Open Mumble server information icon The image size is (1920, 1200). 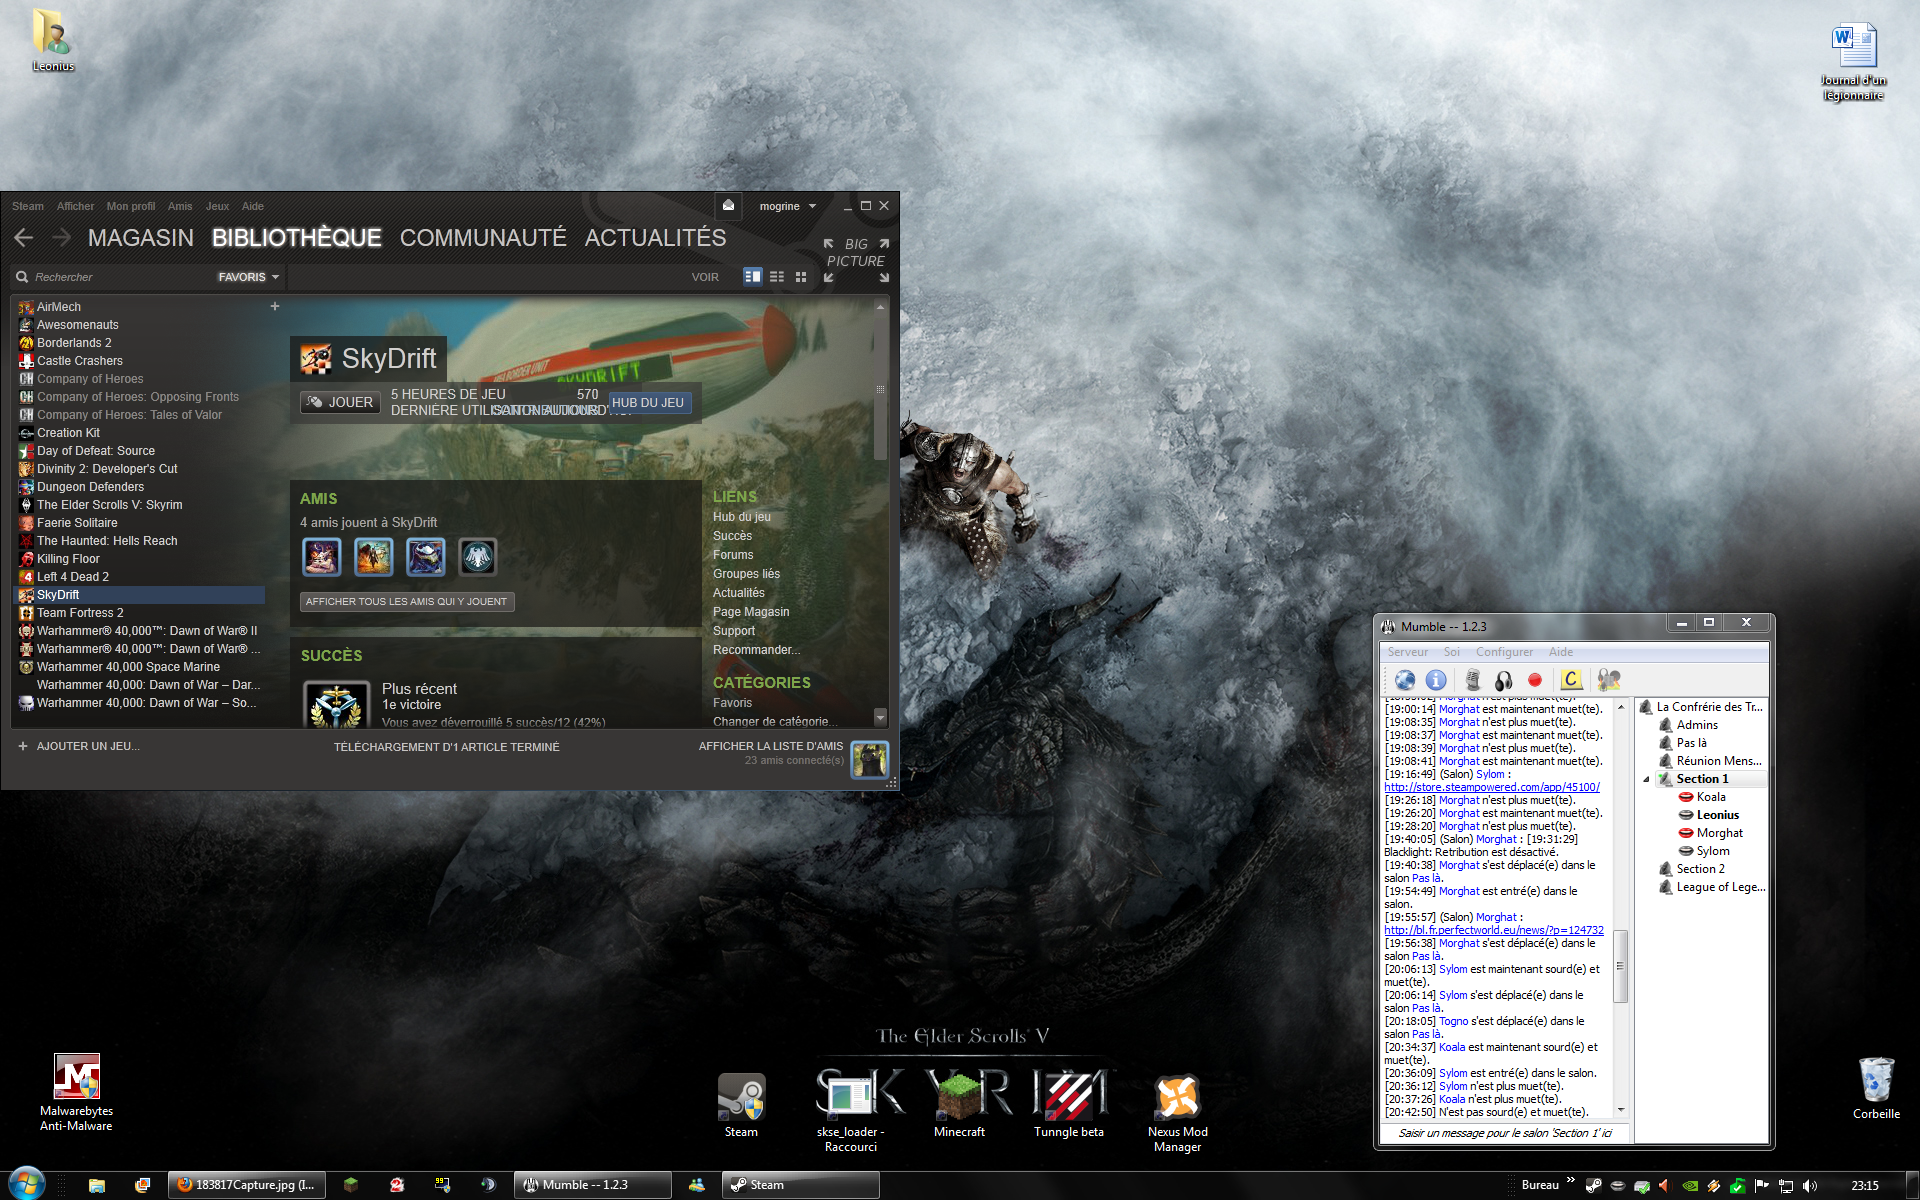click(1436, 680)
